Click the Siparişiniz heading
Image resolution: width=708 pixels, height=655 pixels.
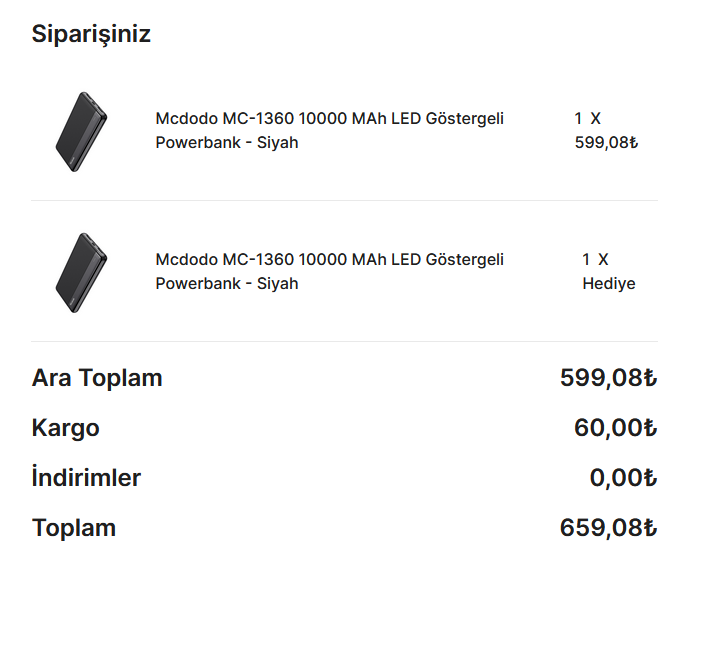91,34
